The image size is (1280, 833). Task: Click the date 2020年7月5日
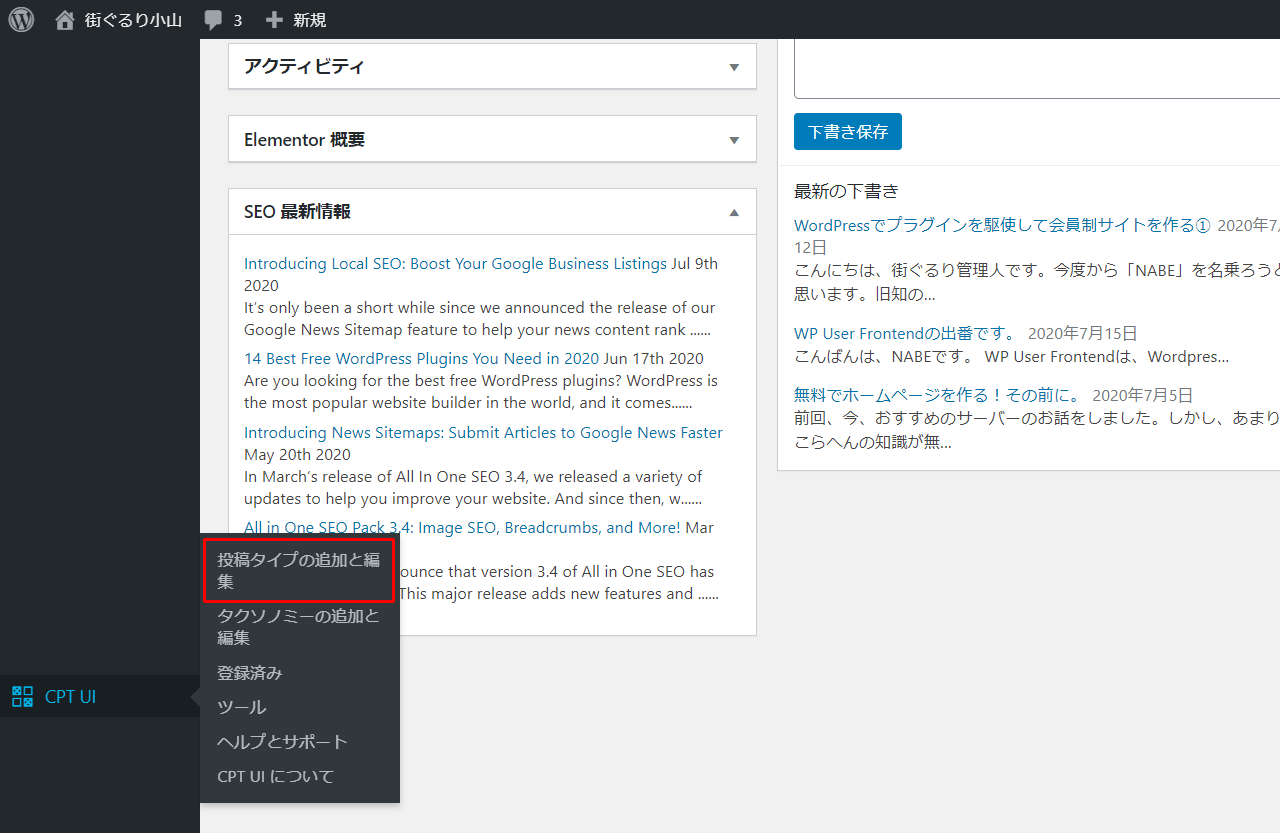1143,396
